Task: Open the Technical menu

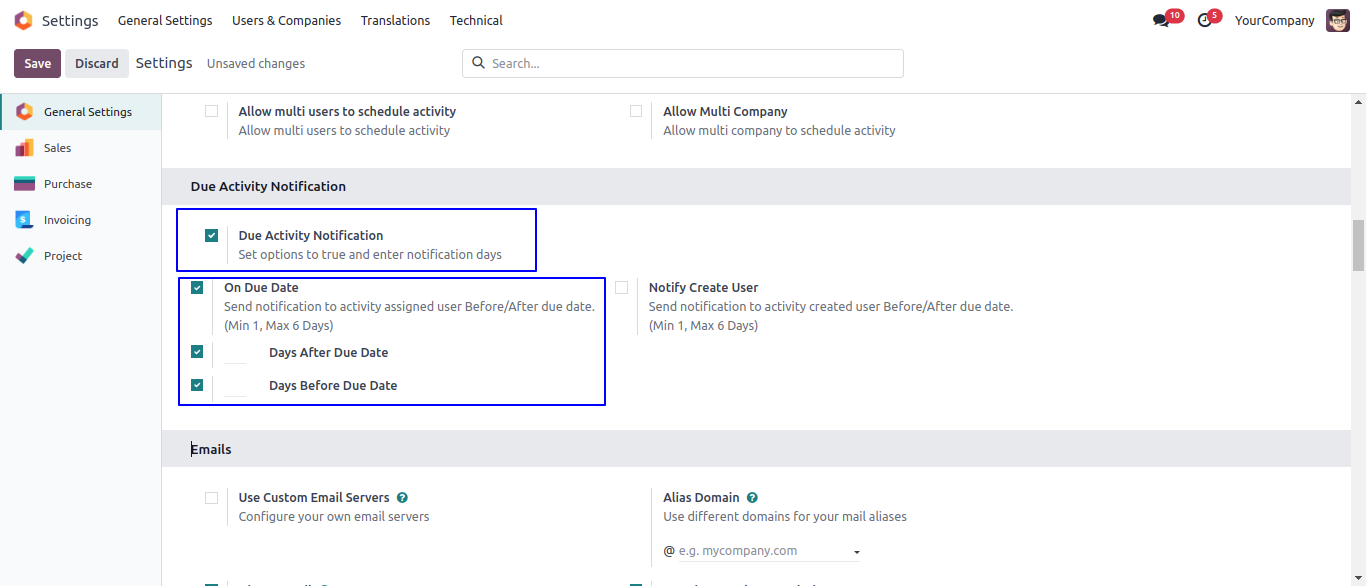Action: pos(476,21)
